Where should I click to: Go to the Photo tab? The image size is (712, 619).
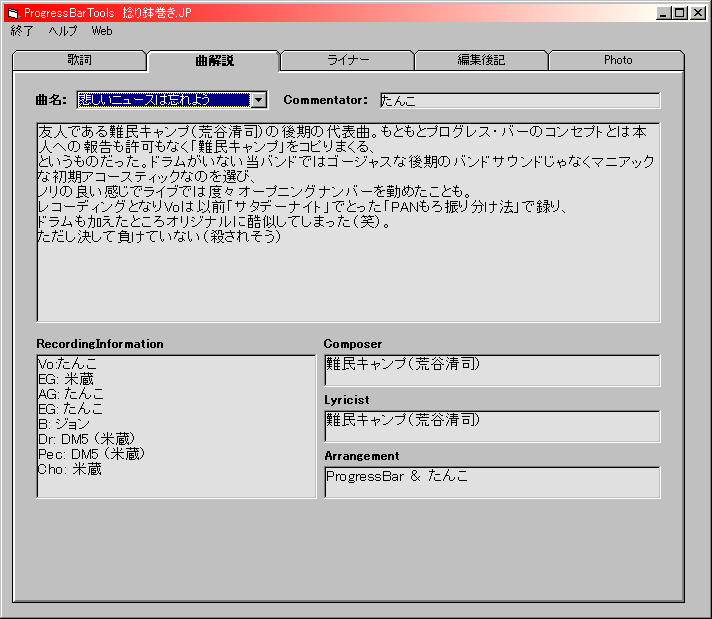click(x=617, y=60)
